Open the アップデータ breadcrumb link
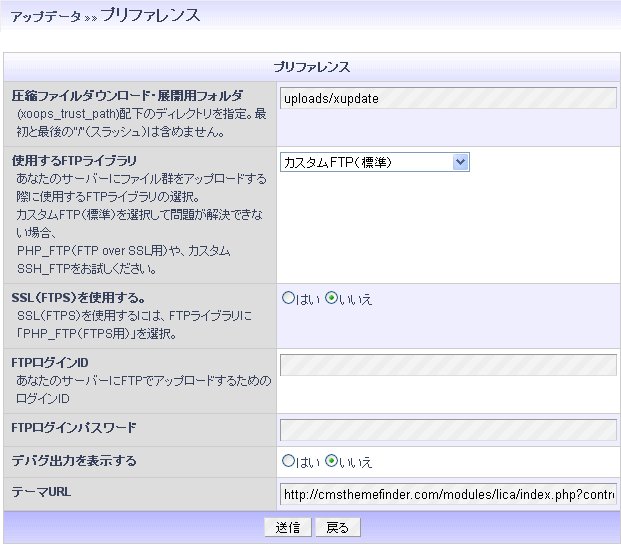 [x=45, y=17]
